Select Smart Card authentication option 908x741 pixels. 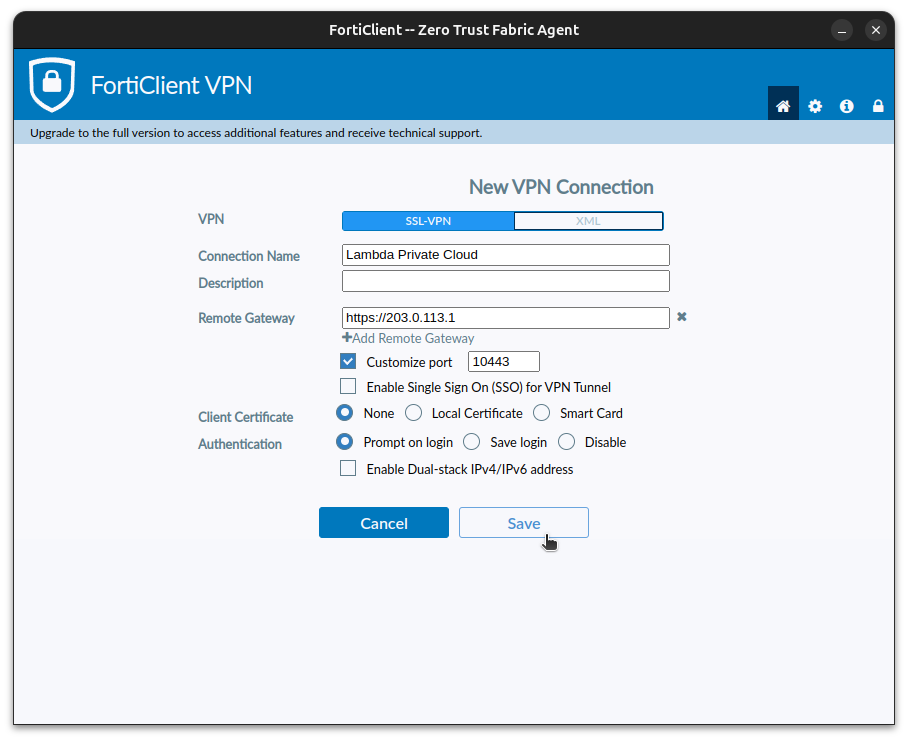(541, 412)
